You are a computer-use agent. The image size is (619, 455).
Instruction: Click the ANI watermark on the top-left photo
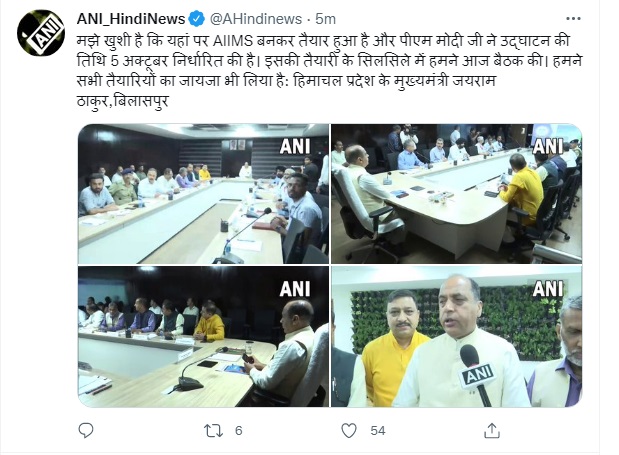[294, 146]
